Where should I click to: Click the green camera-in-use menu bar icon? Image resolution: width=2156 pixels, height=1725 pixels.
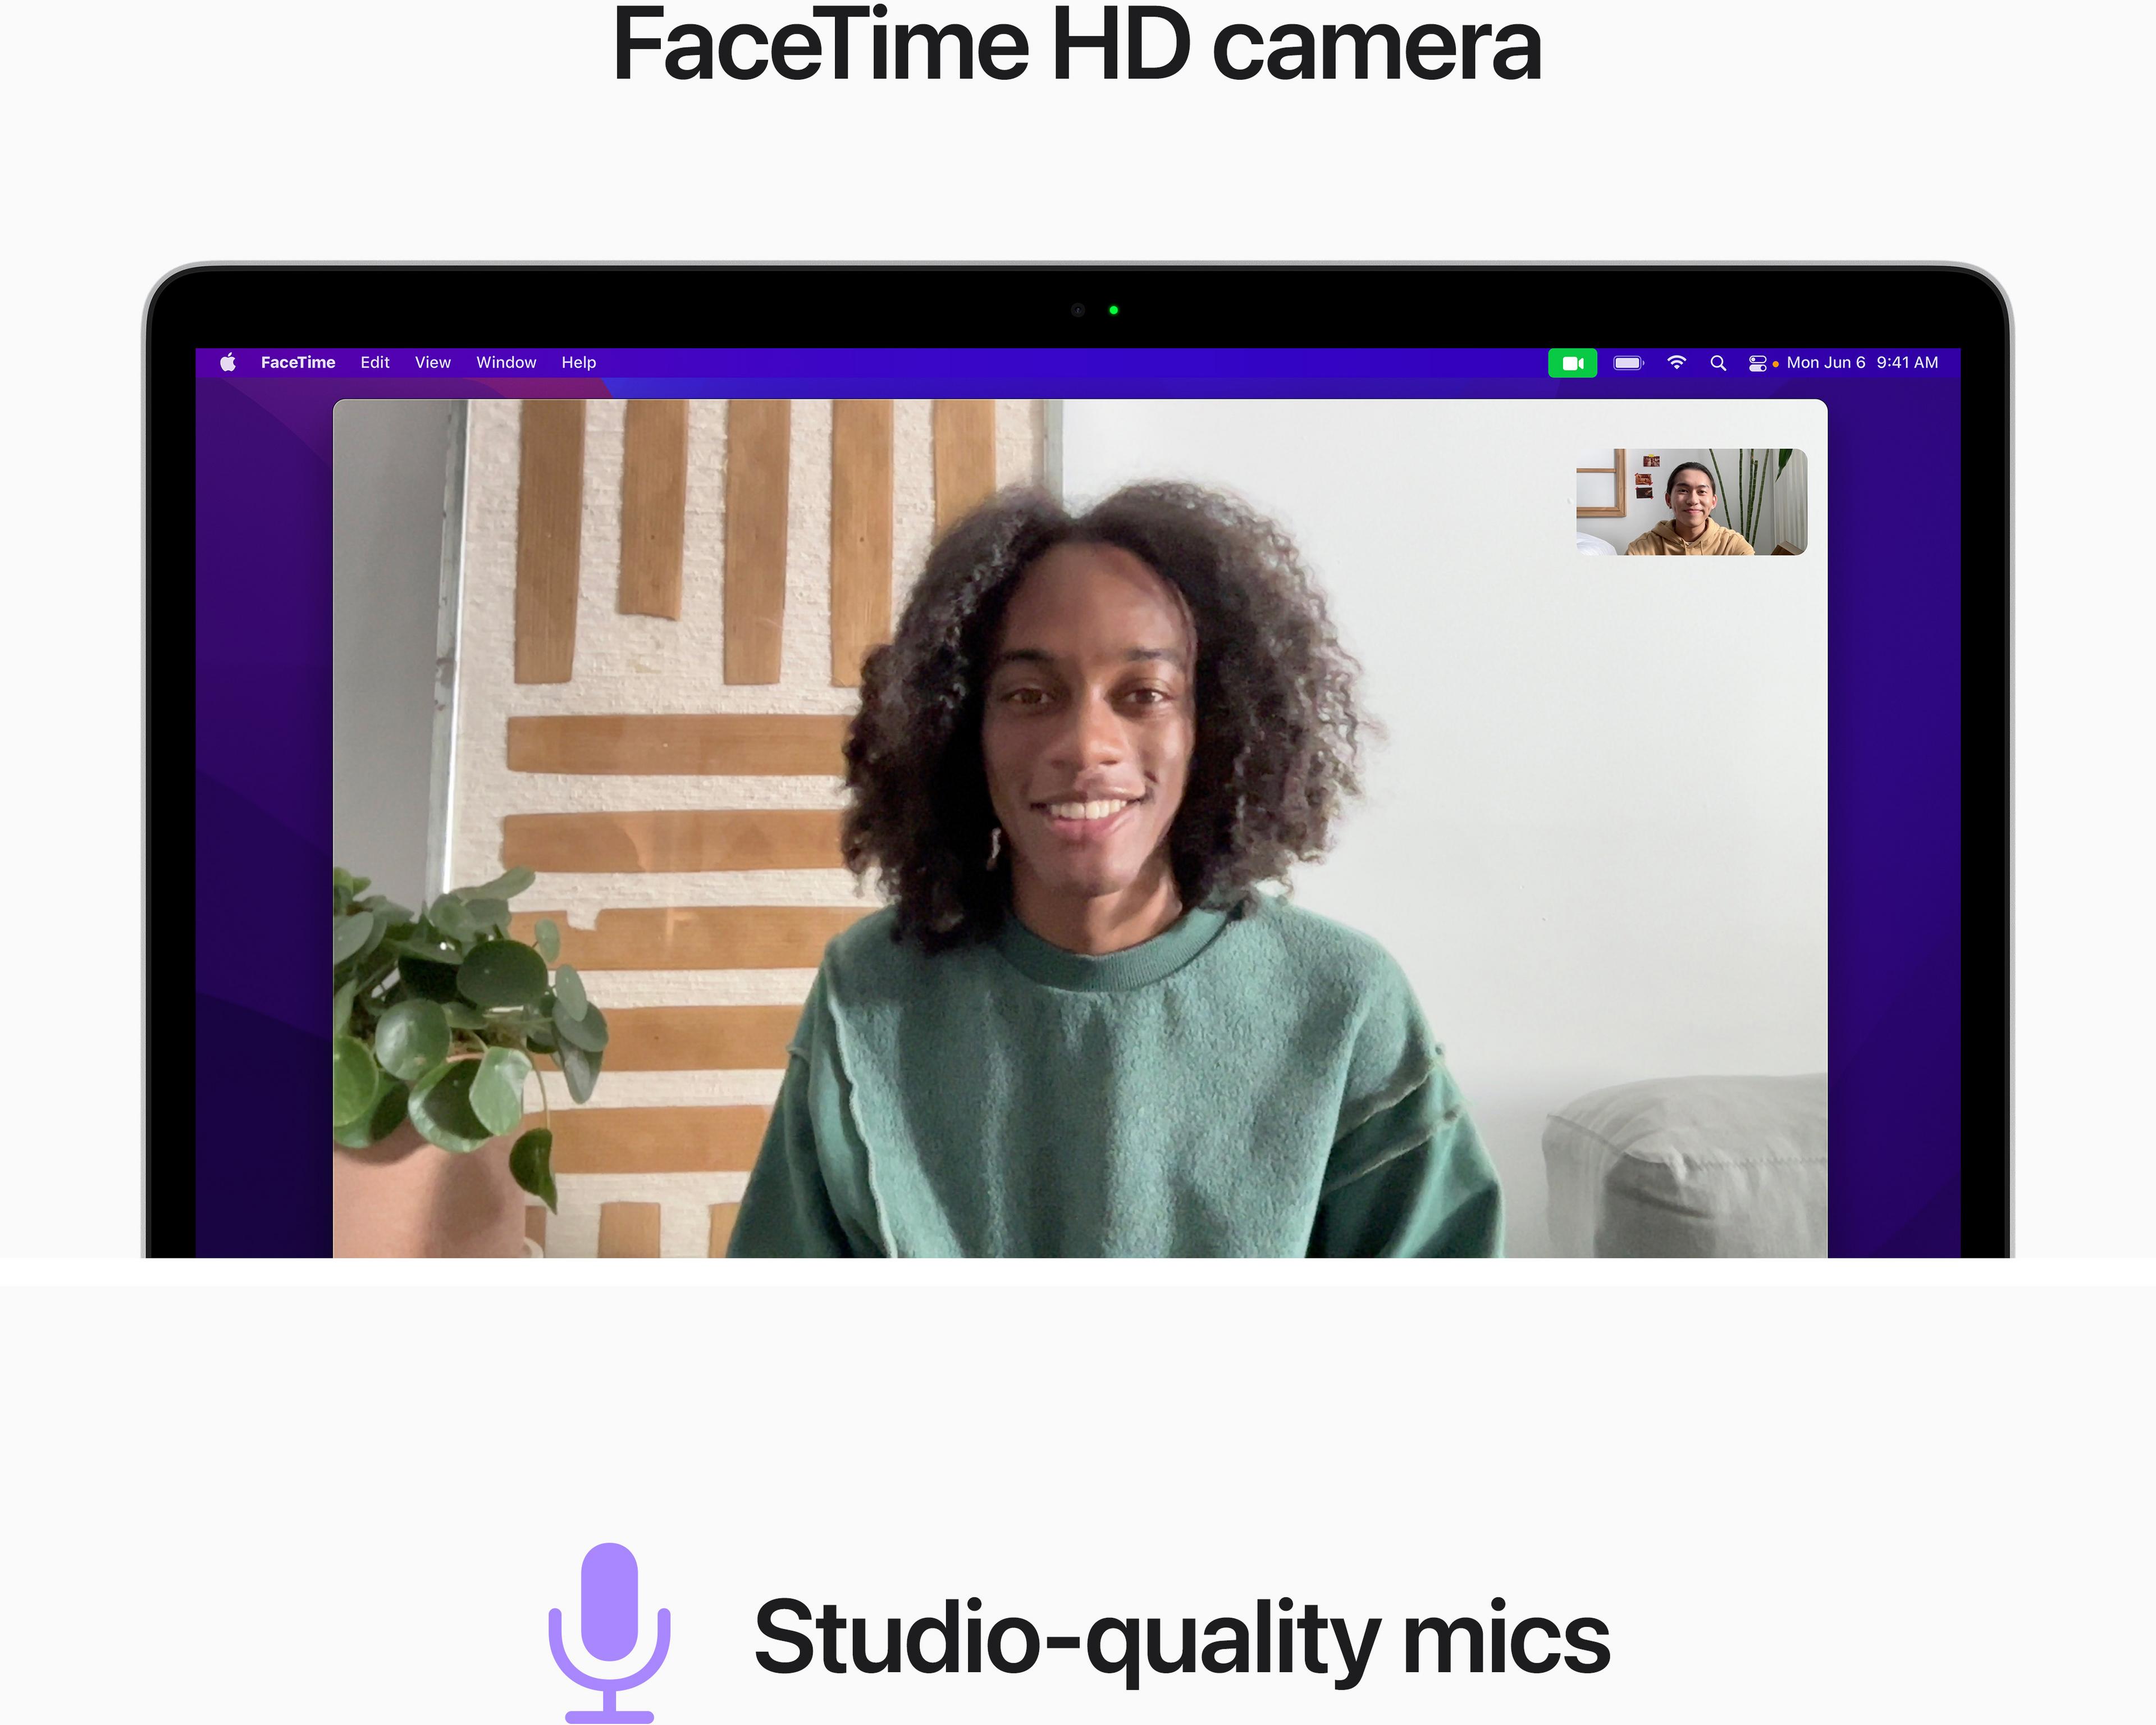point(1572,363)
